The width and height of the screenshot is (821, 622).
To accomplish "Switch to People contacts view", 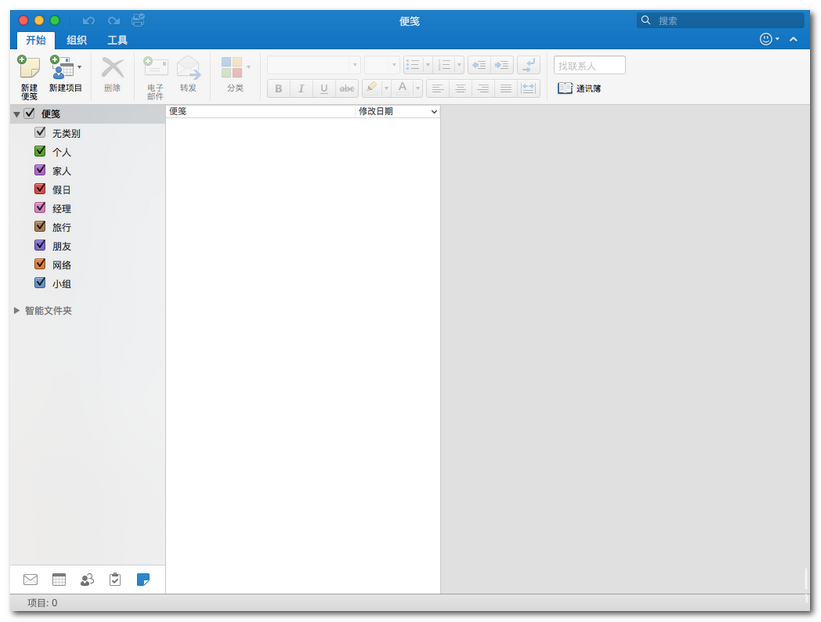I will pyautogui.click(x=87, y=580).
